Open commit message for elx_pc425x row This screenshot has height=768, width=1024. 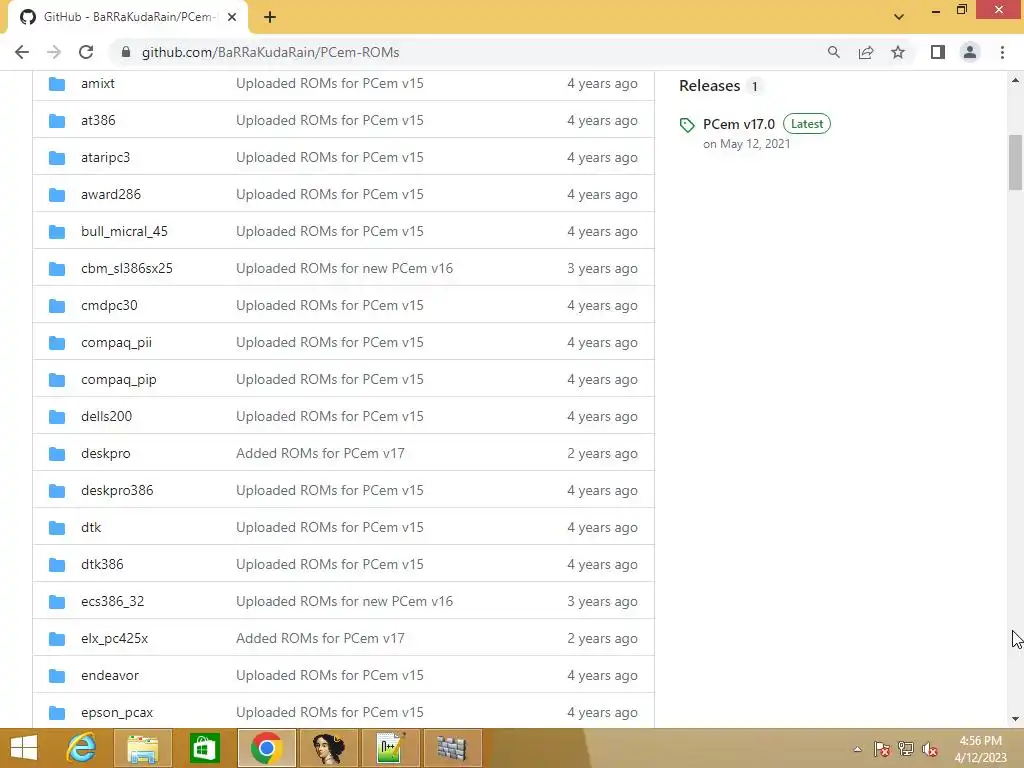320,639
